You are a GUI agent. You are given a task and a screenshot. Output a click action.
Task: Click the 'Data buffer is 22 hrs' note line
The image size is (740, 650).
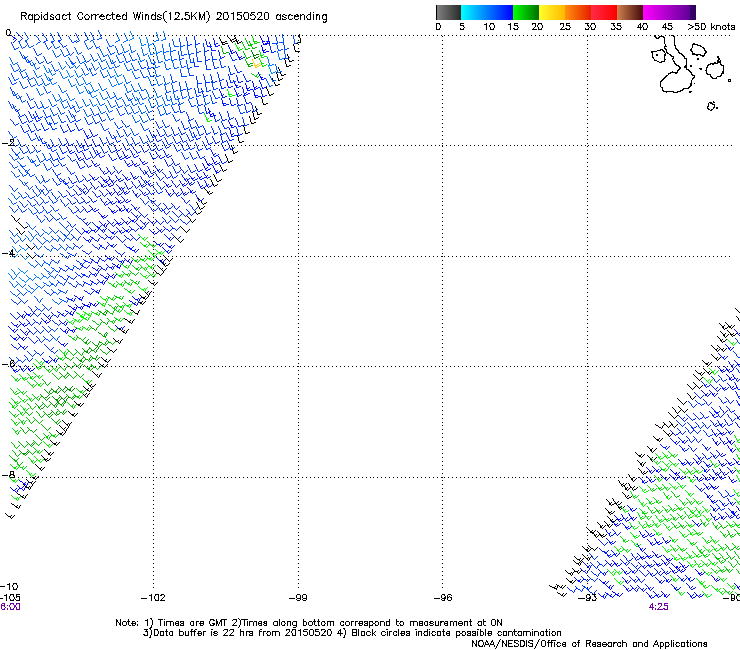click(x=352, y=633)
